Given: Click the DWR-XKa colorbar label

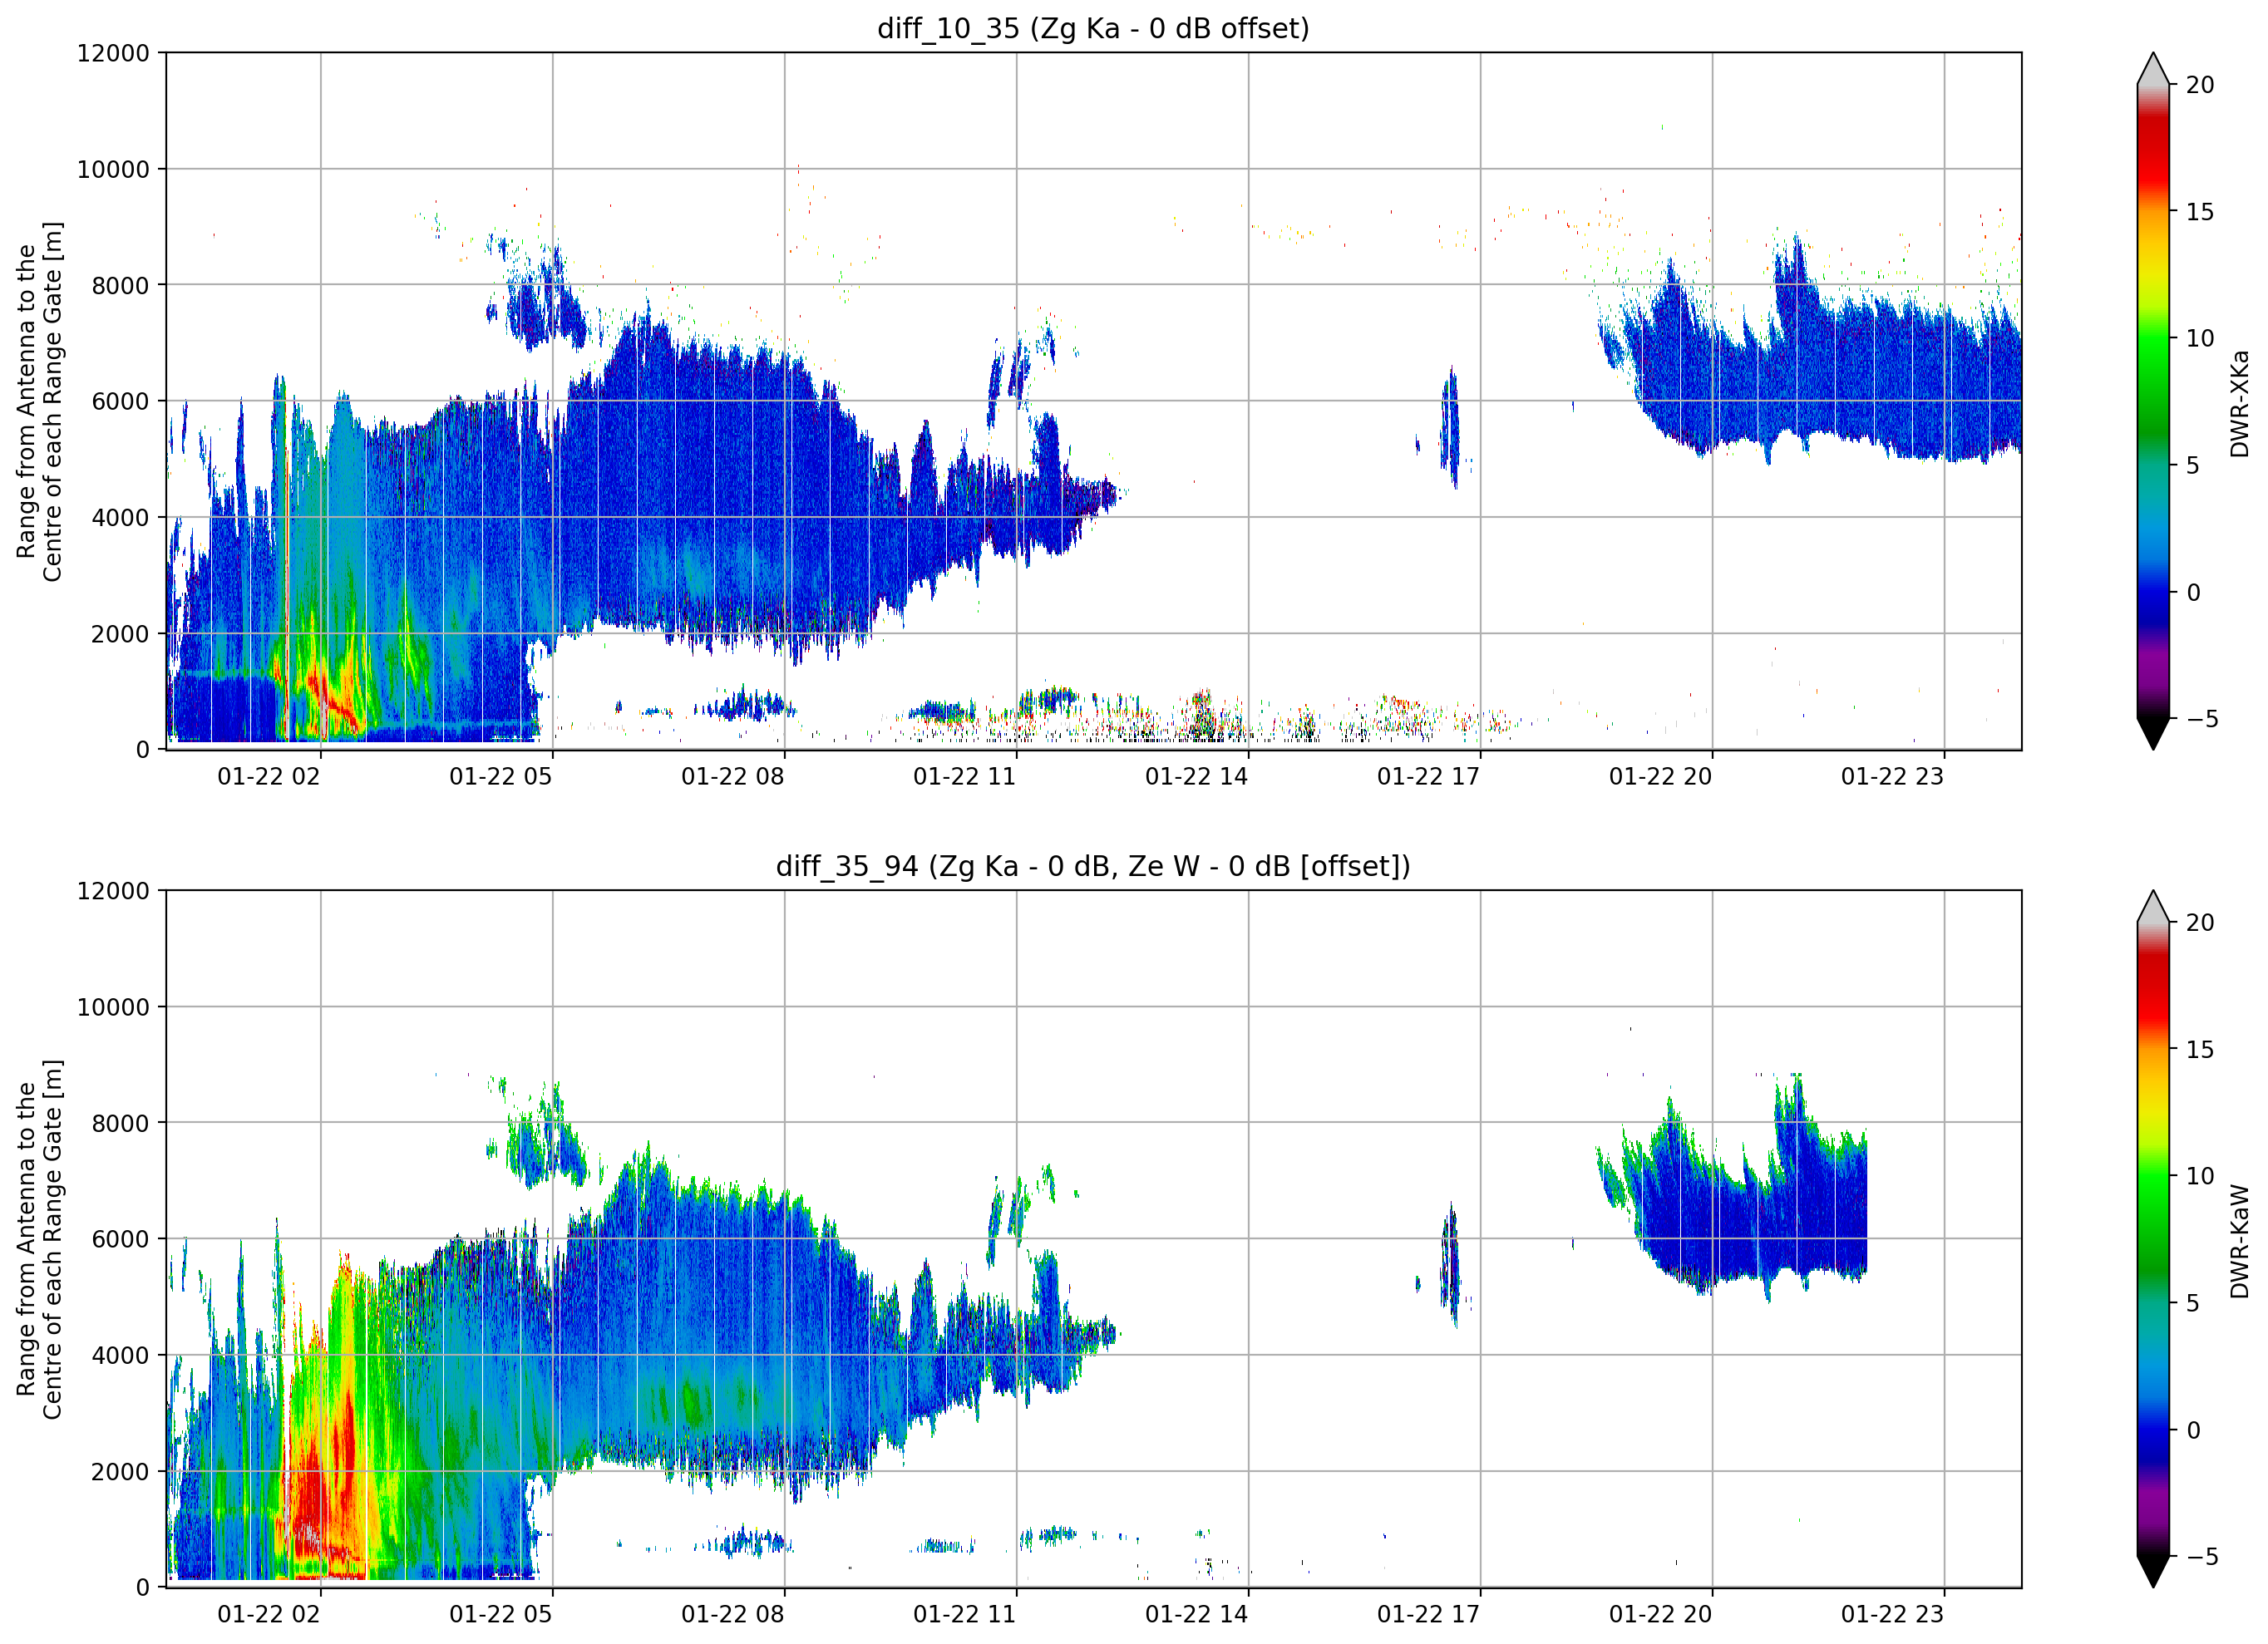Looking at the screenshot, I should coord(2239,403).
